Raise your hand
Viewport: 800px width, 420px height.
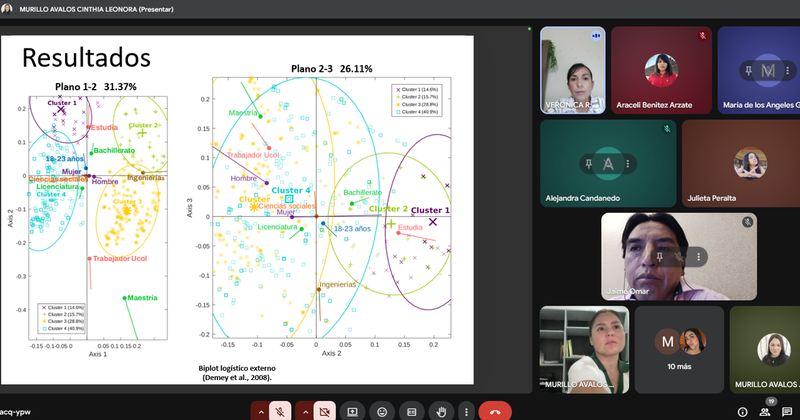[x=440, y=411]
